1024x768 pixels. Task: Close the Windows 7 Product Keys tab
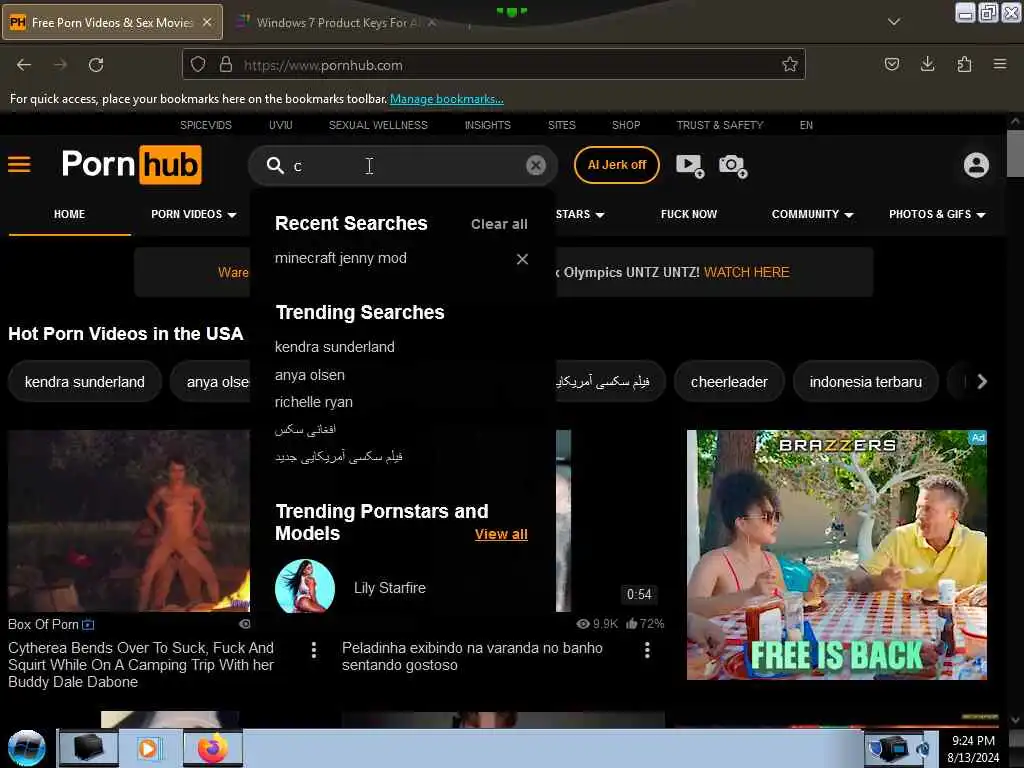point(432,22)
